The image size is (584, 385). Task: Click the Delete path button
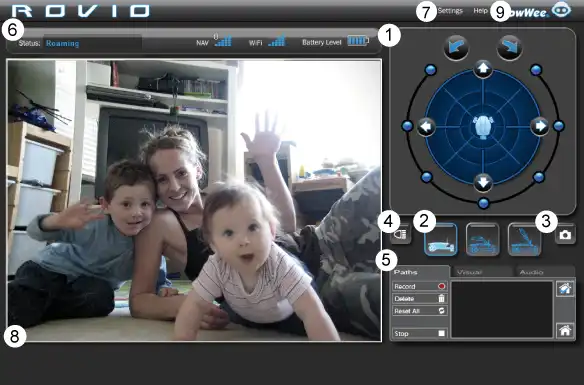420,299
